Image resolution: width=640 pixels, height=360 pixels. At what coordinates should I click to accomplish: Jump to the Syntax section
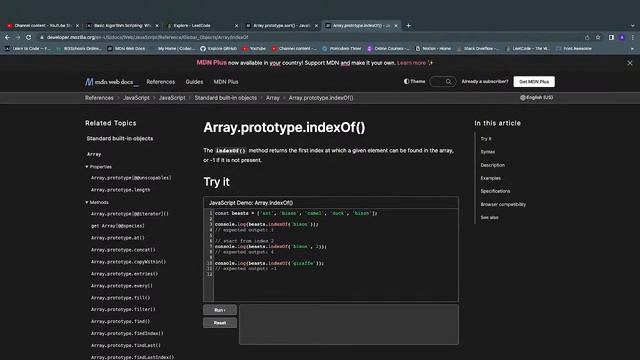coord(488,152)
